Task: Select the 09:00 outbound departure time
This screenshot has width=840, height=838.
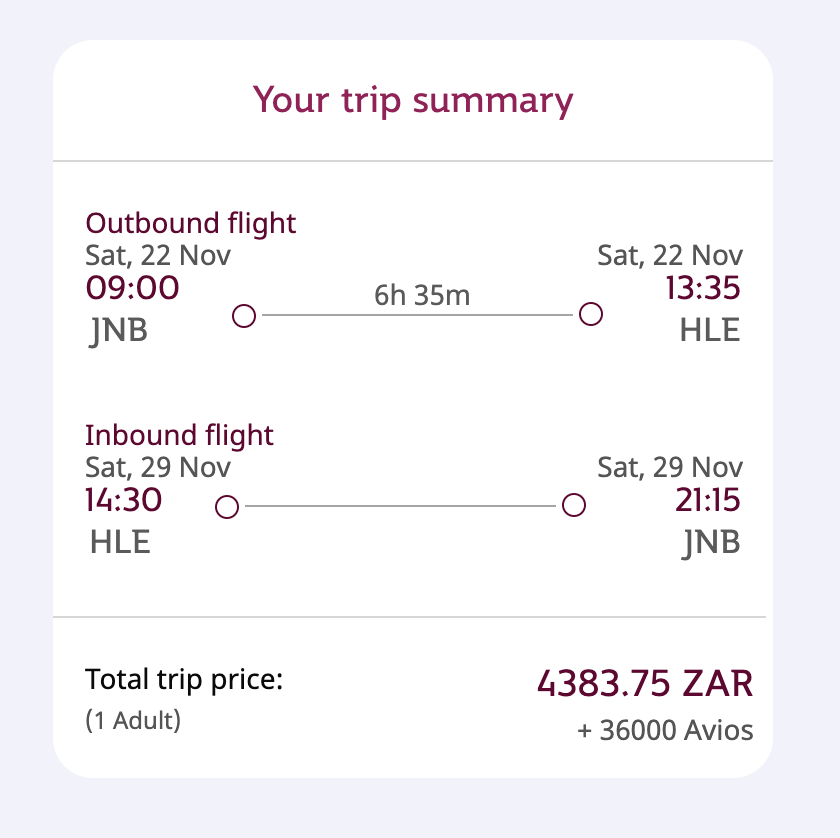Action: click(131, 288)
